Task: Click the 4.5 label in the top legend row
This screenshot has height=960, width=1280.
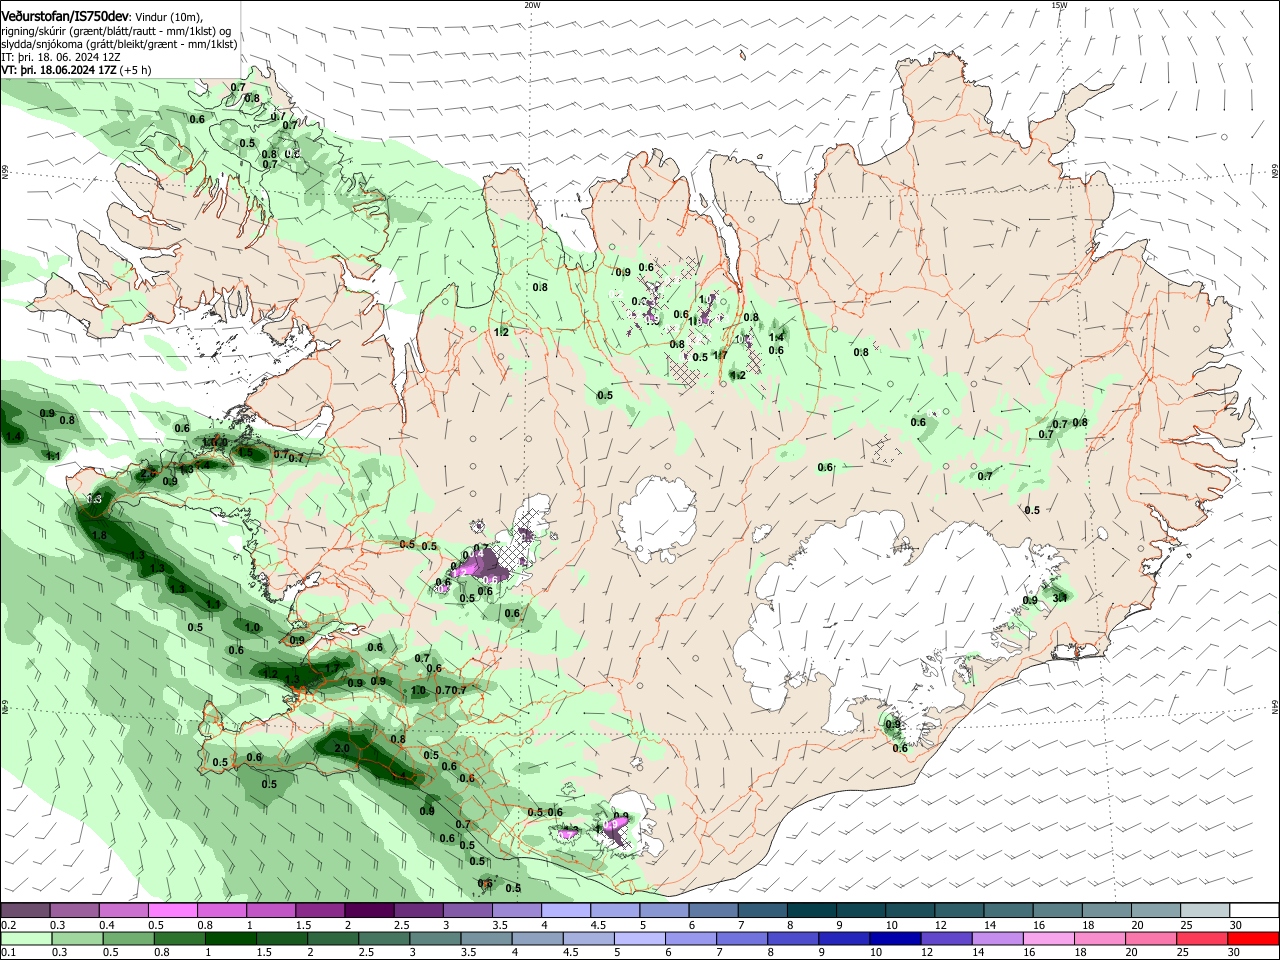Action: [598, 925]
